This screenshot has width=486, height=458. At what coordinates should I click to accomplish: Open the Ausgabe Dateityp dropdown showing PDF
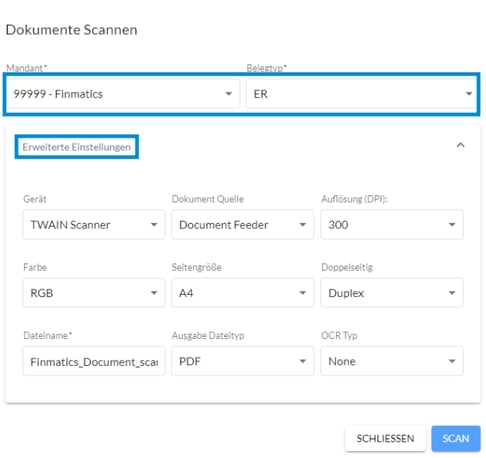coord(242,361)
